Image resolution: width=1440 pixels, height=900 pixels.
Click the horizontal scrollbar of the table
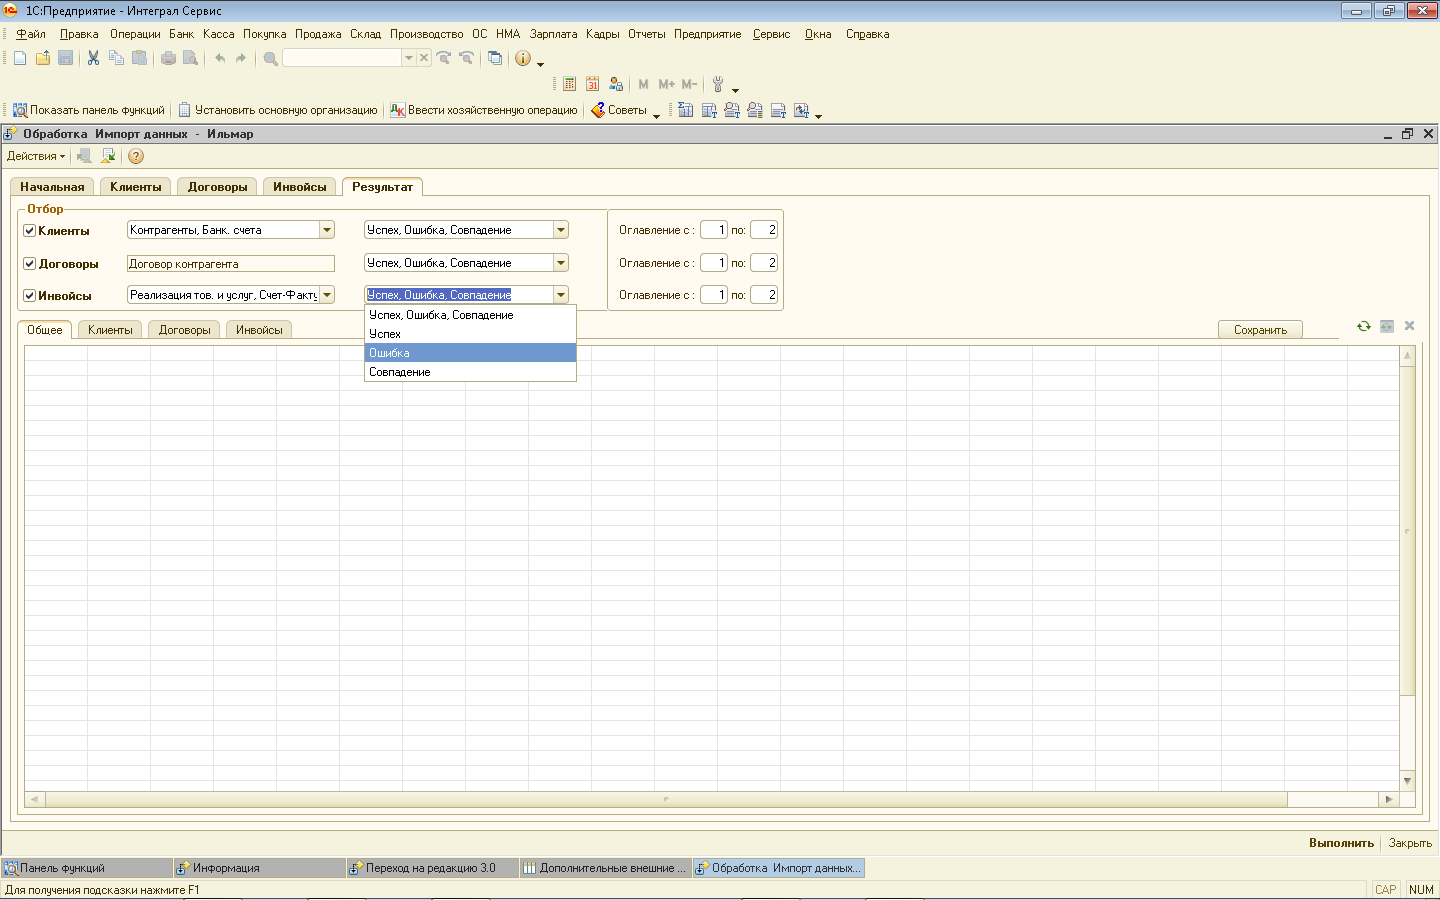coord(666,799)
